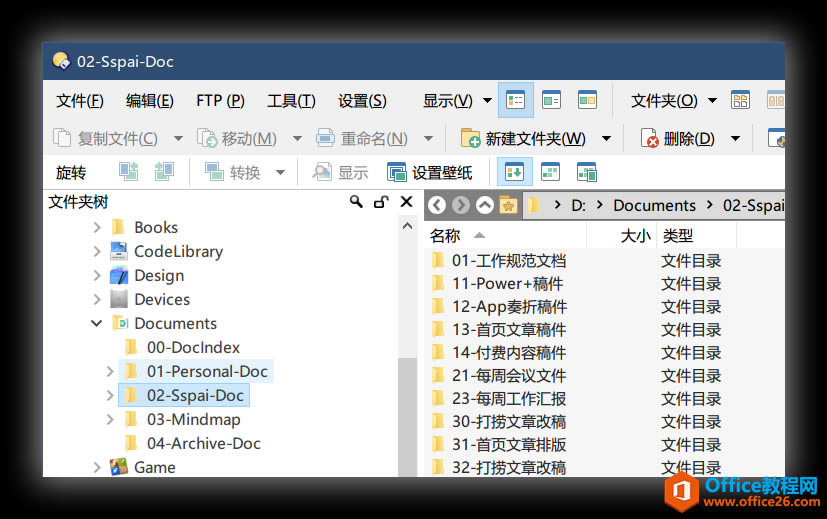
Task: Open the 文件夹(O) dropdown arrow
Action: pos(712,100)
